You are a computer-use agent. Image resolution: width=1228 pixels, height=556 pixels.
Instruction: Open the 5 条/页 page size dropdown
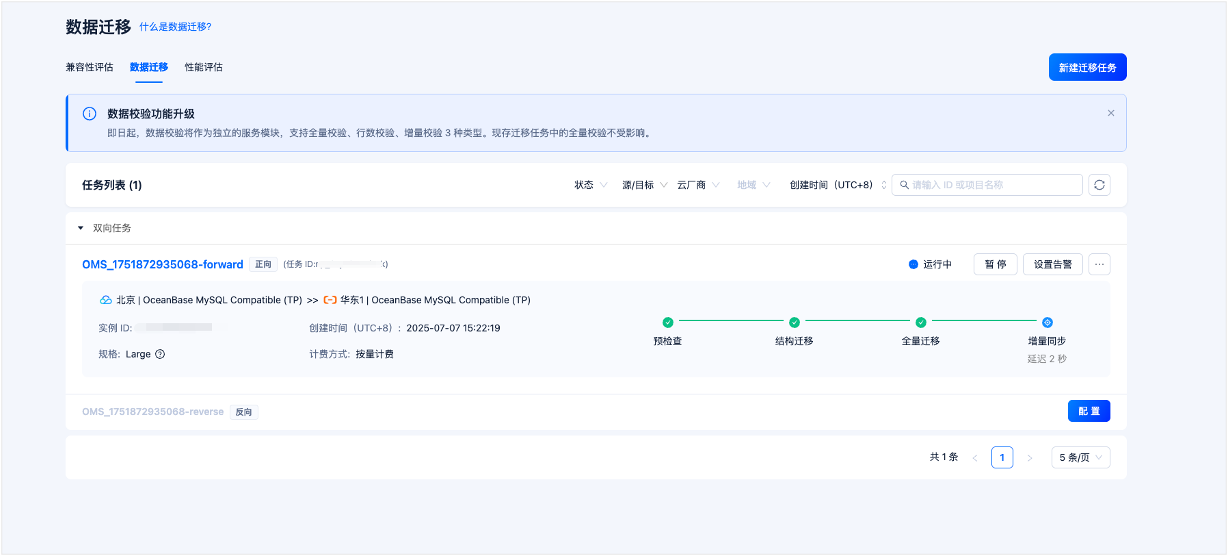point(1081,457)
